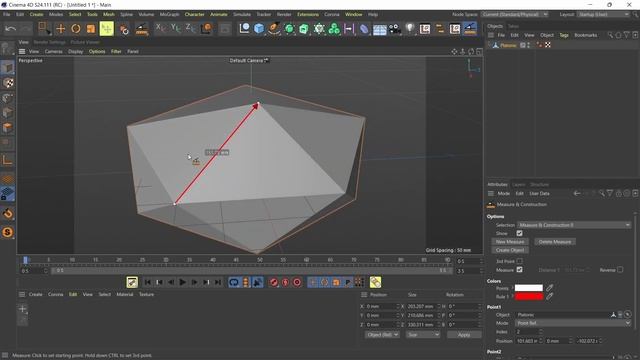Click the Points color eyedropper icon
This screenshot has width=640, height=360.
549,288
